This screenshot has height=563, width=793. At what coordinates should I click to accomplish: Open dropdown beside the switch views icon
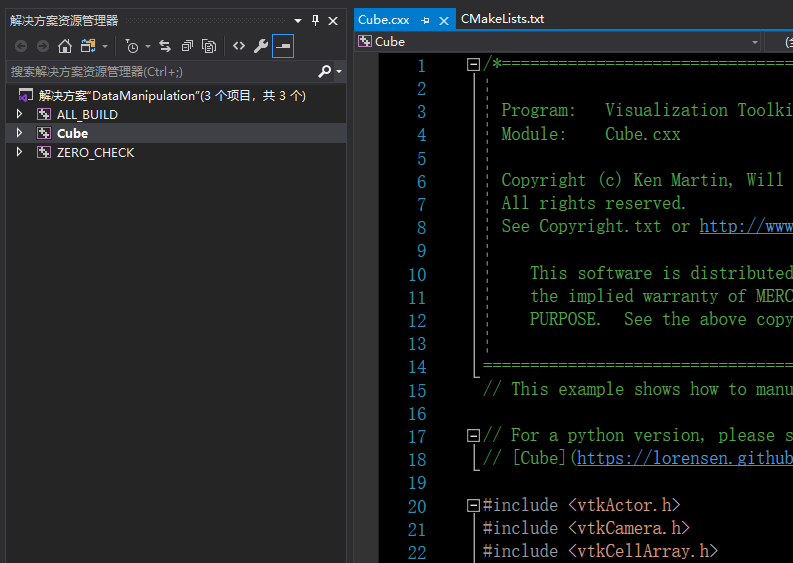click(x=105, y=47)
